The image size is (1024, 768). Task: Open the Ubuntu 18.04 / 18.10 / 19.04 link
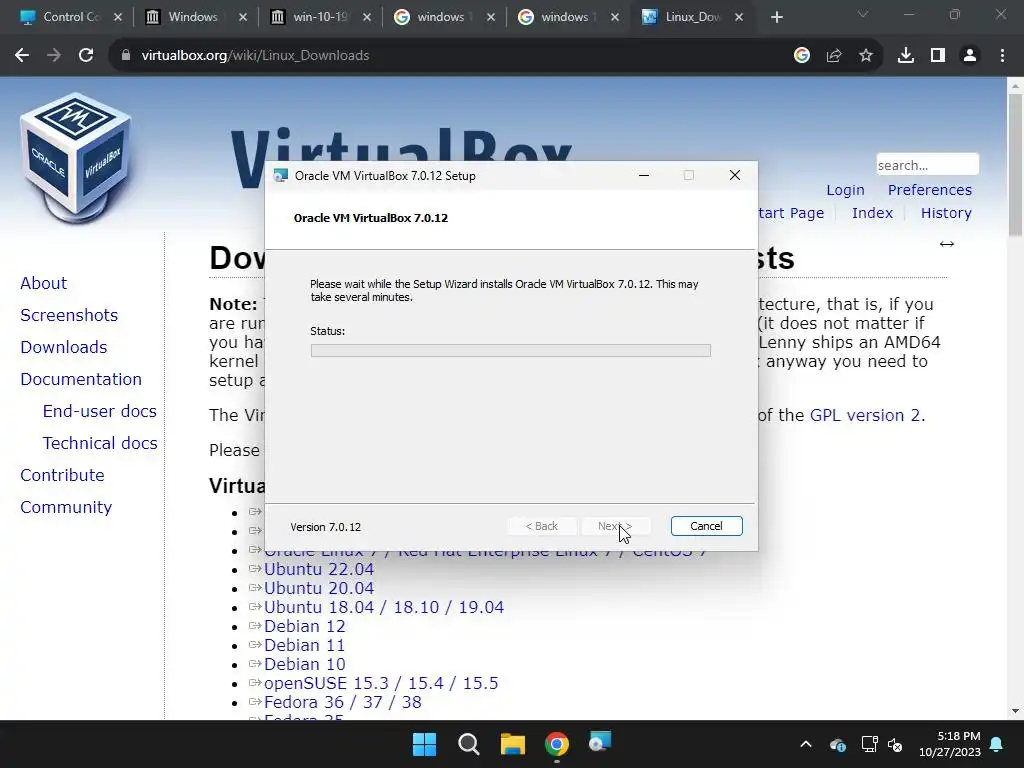(x=384, y=607)
